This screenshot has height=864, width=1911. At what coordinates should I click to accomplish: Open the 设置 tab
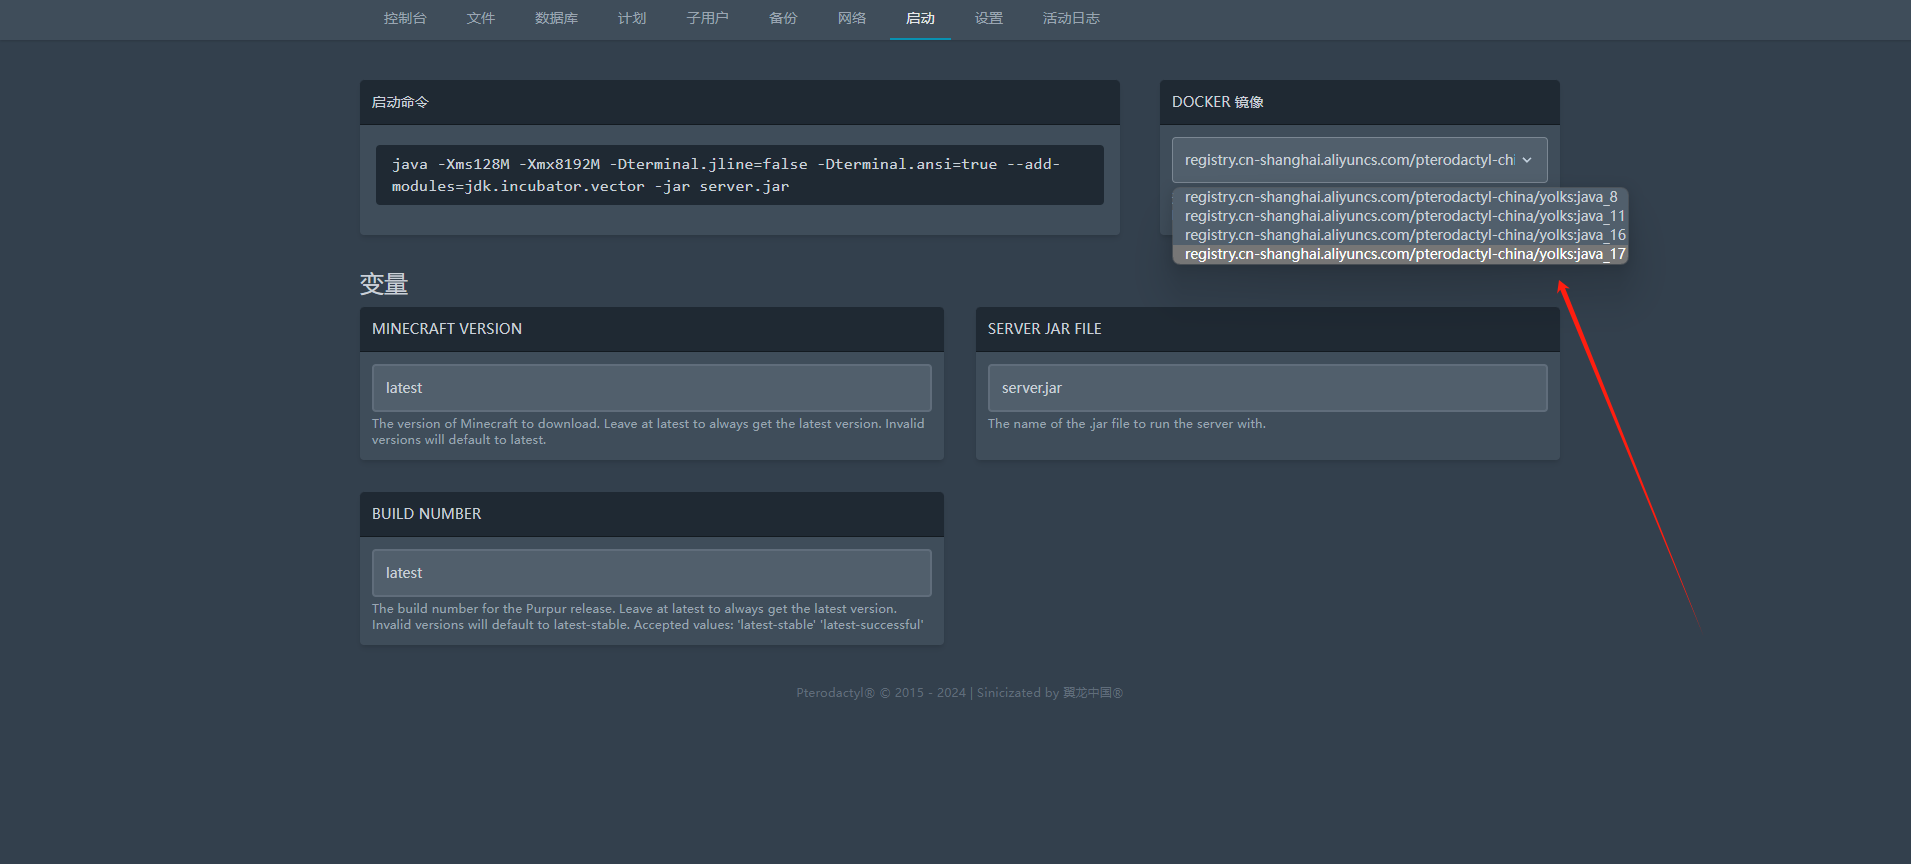(989, 18)
